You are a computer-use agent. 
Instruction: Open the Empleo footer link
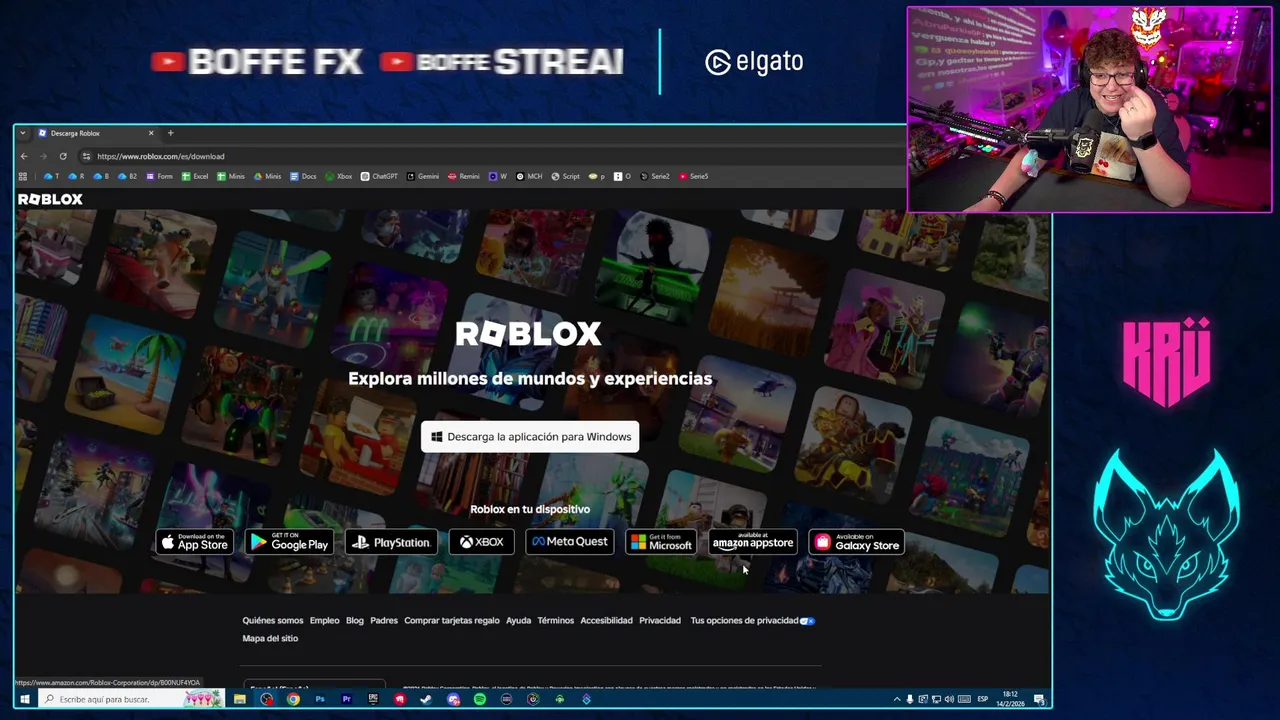[324, 620]
